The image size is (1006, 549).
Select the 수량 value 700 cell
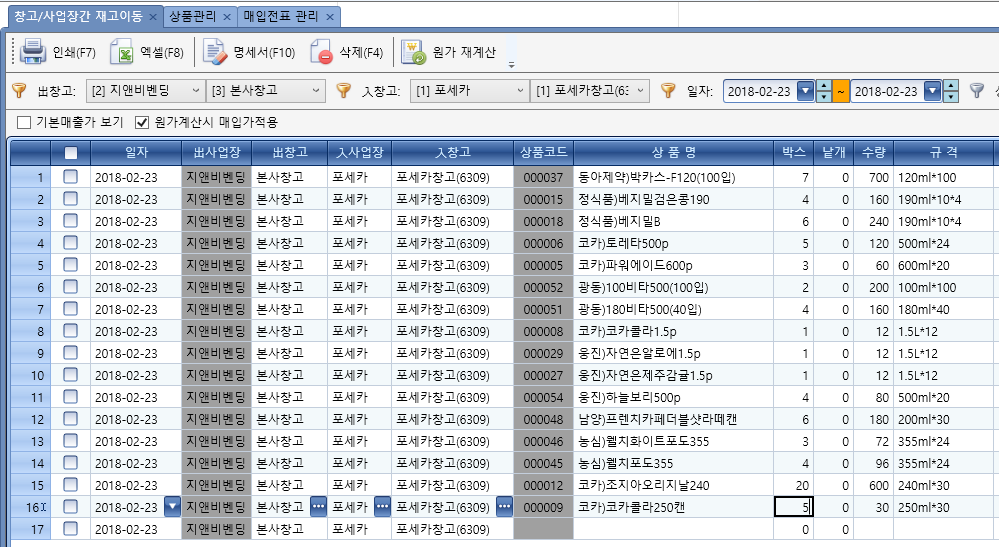(x=873, y=178)
